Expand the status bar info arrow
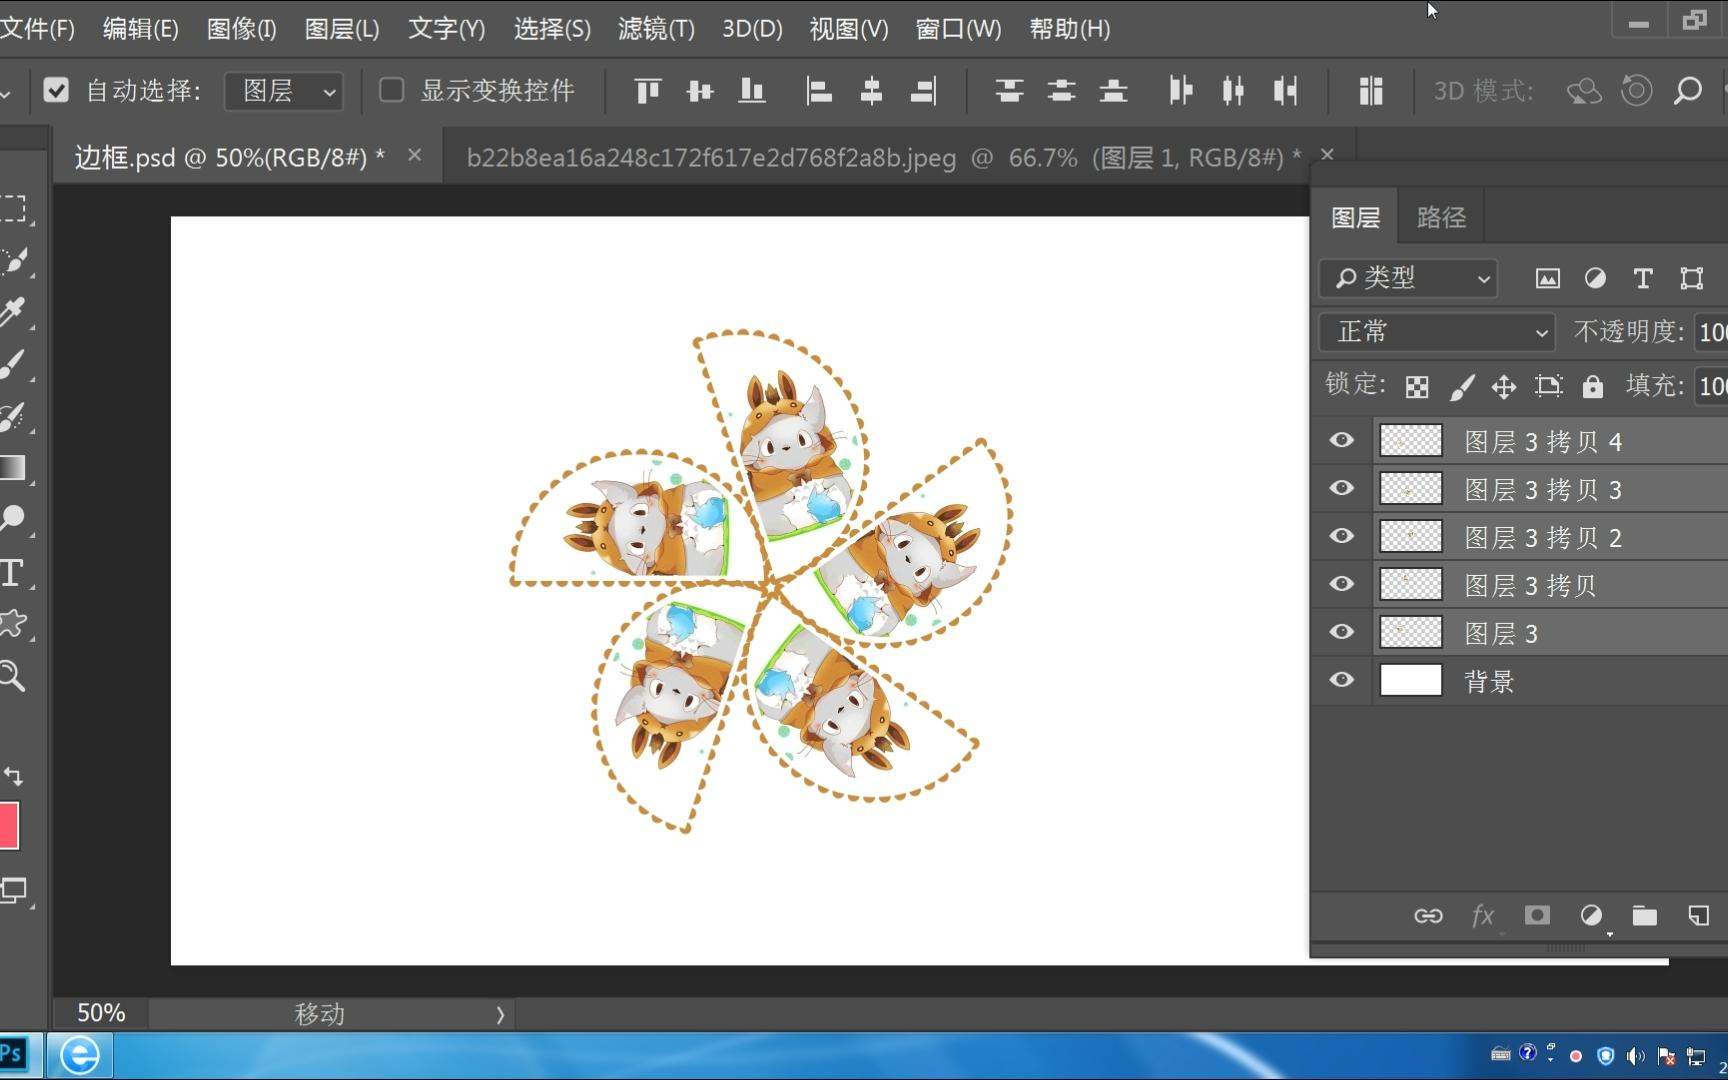1728x1080 pixels. point(500,1015)
